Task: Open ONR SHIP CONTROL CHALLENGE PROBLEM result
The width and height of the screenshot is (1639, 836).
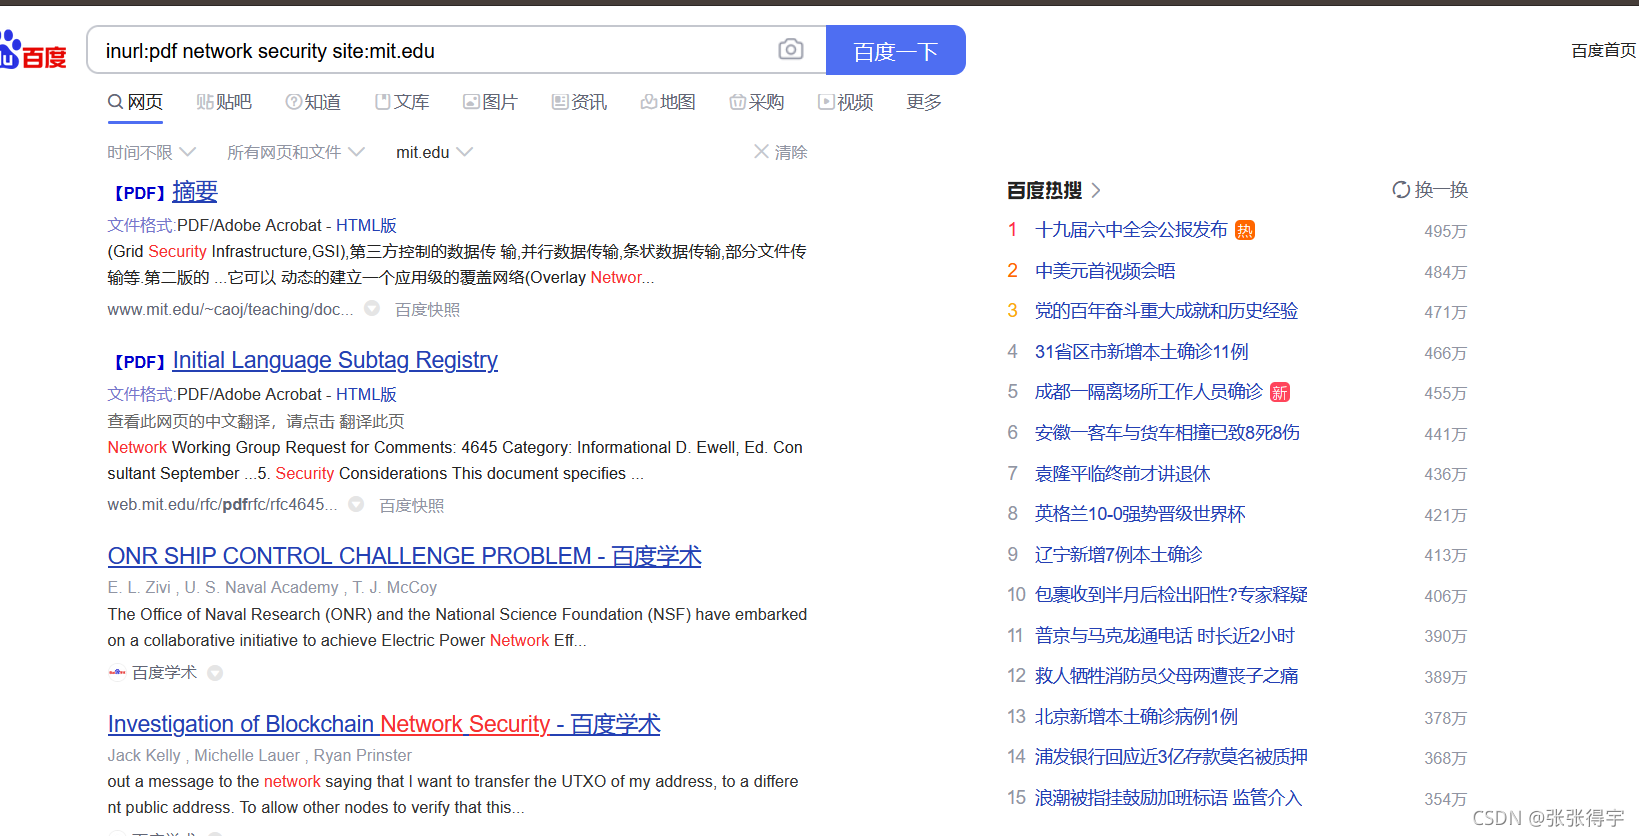Action: [x=405, y=556]
